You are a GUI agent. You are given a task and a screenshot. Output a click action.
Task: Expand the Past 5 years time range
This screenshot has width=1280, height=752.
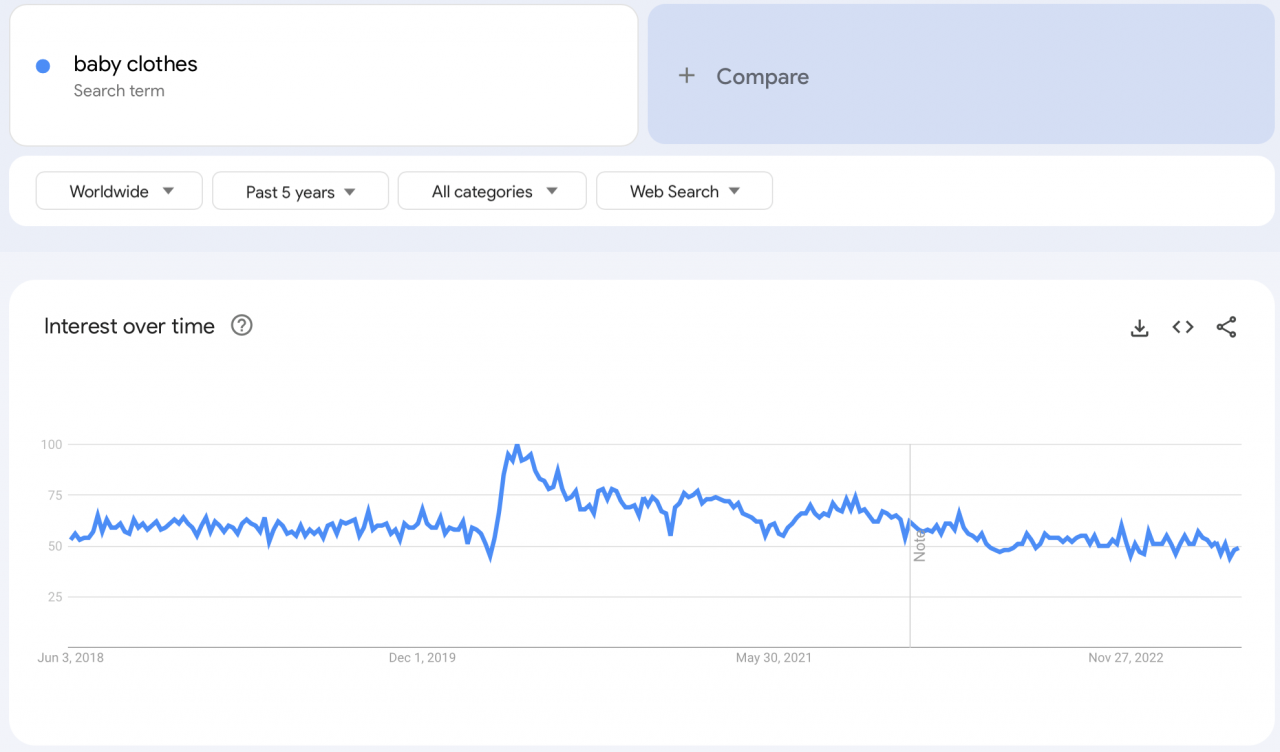(300, 191)
